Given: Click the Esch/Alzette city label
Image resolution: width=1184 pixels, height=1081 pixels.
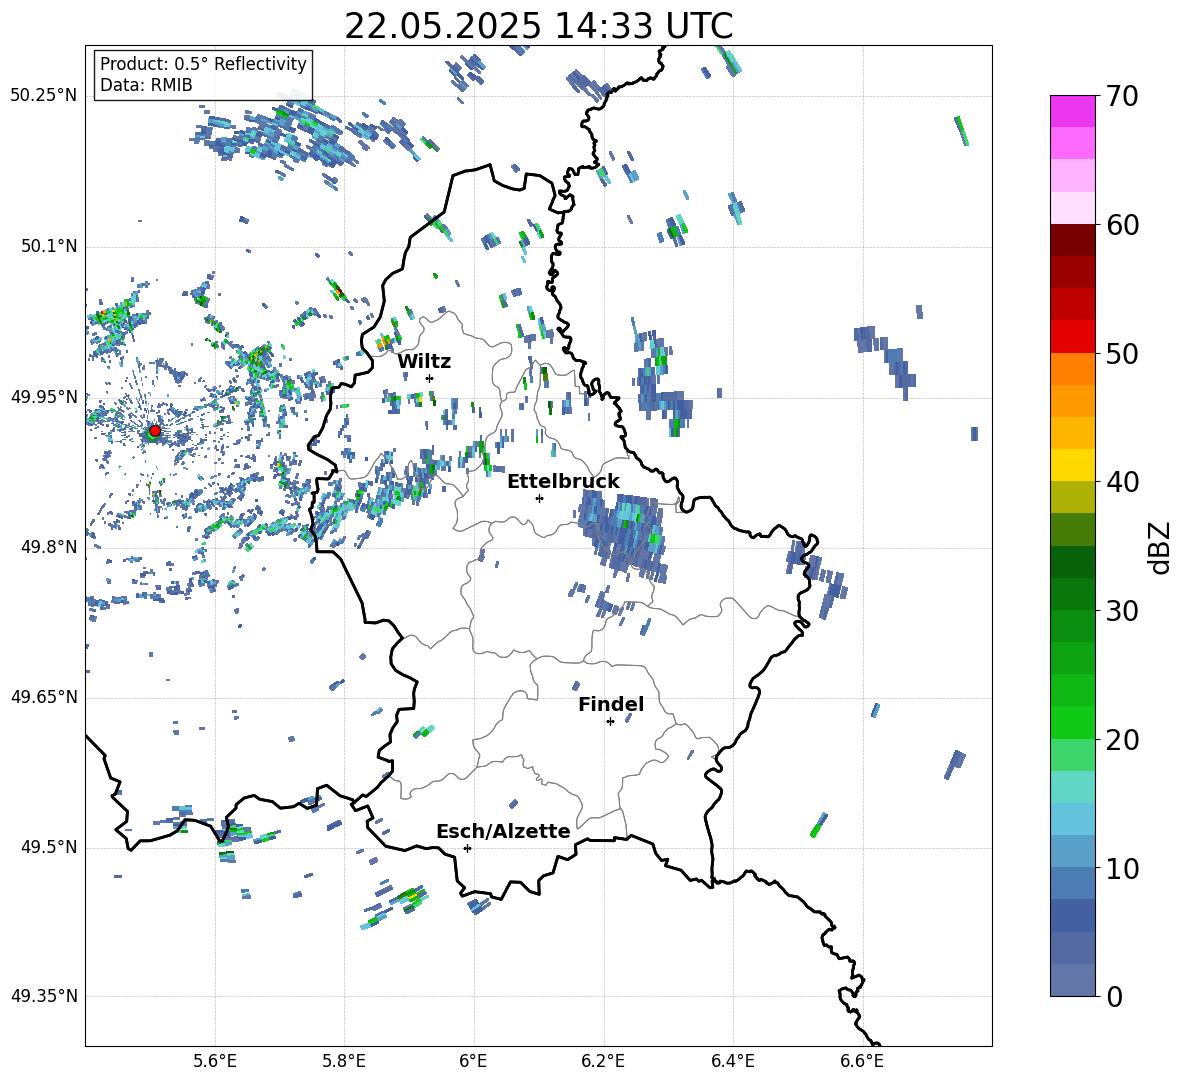Looking at the screenshot, I should (x=503, y=831).
